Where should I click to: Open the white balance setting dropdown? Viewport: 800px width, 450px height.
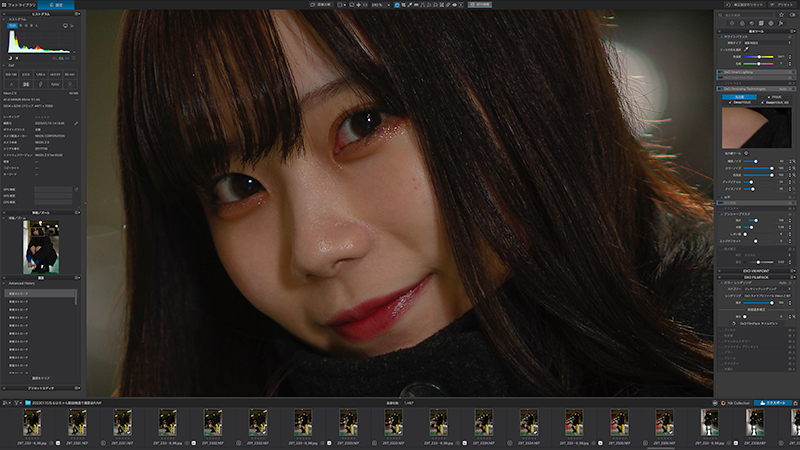tap(767, 43)
